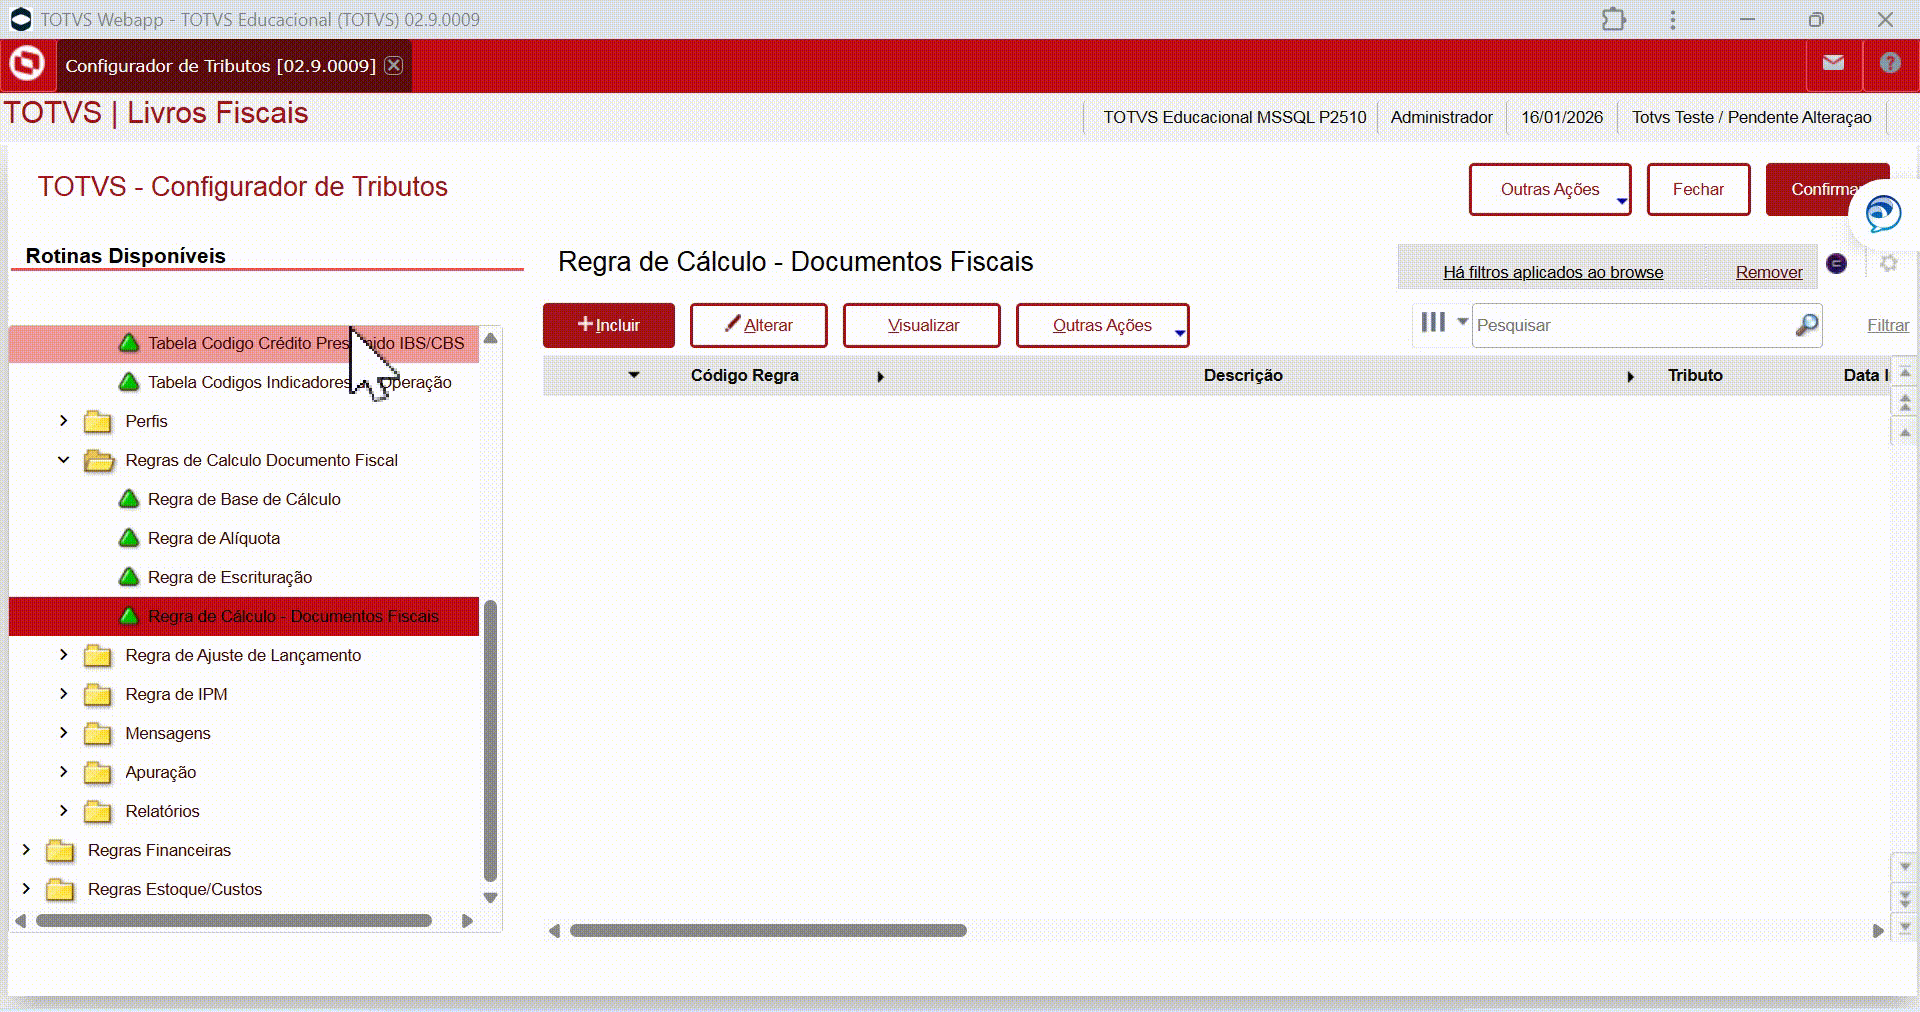The image size is (1920, 1012).
Task: Collapse Regras de Calculo Documento Fiscal folder
Action: [x=63, y=460]
